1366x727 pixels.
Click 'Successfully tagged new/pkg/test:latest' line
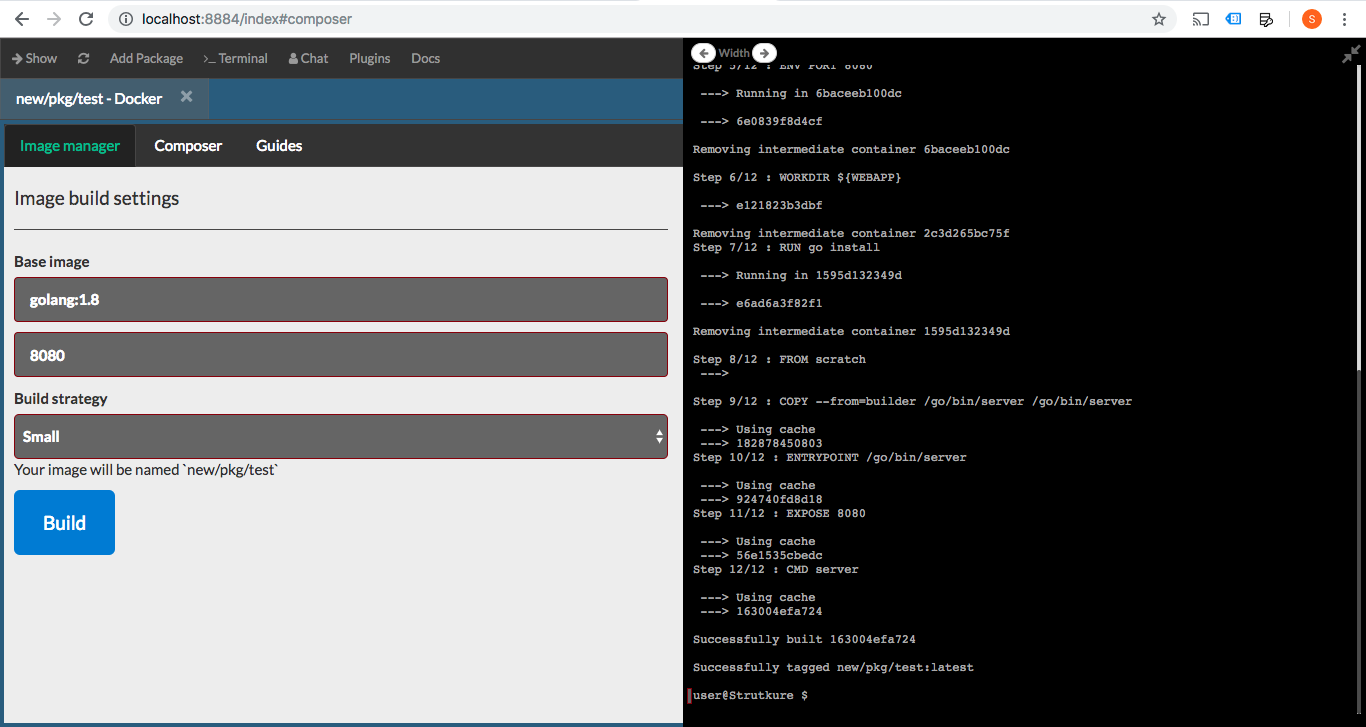pyautogui.click(x=833, y=667)
